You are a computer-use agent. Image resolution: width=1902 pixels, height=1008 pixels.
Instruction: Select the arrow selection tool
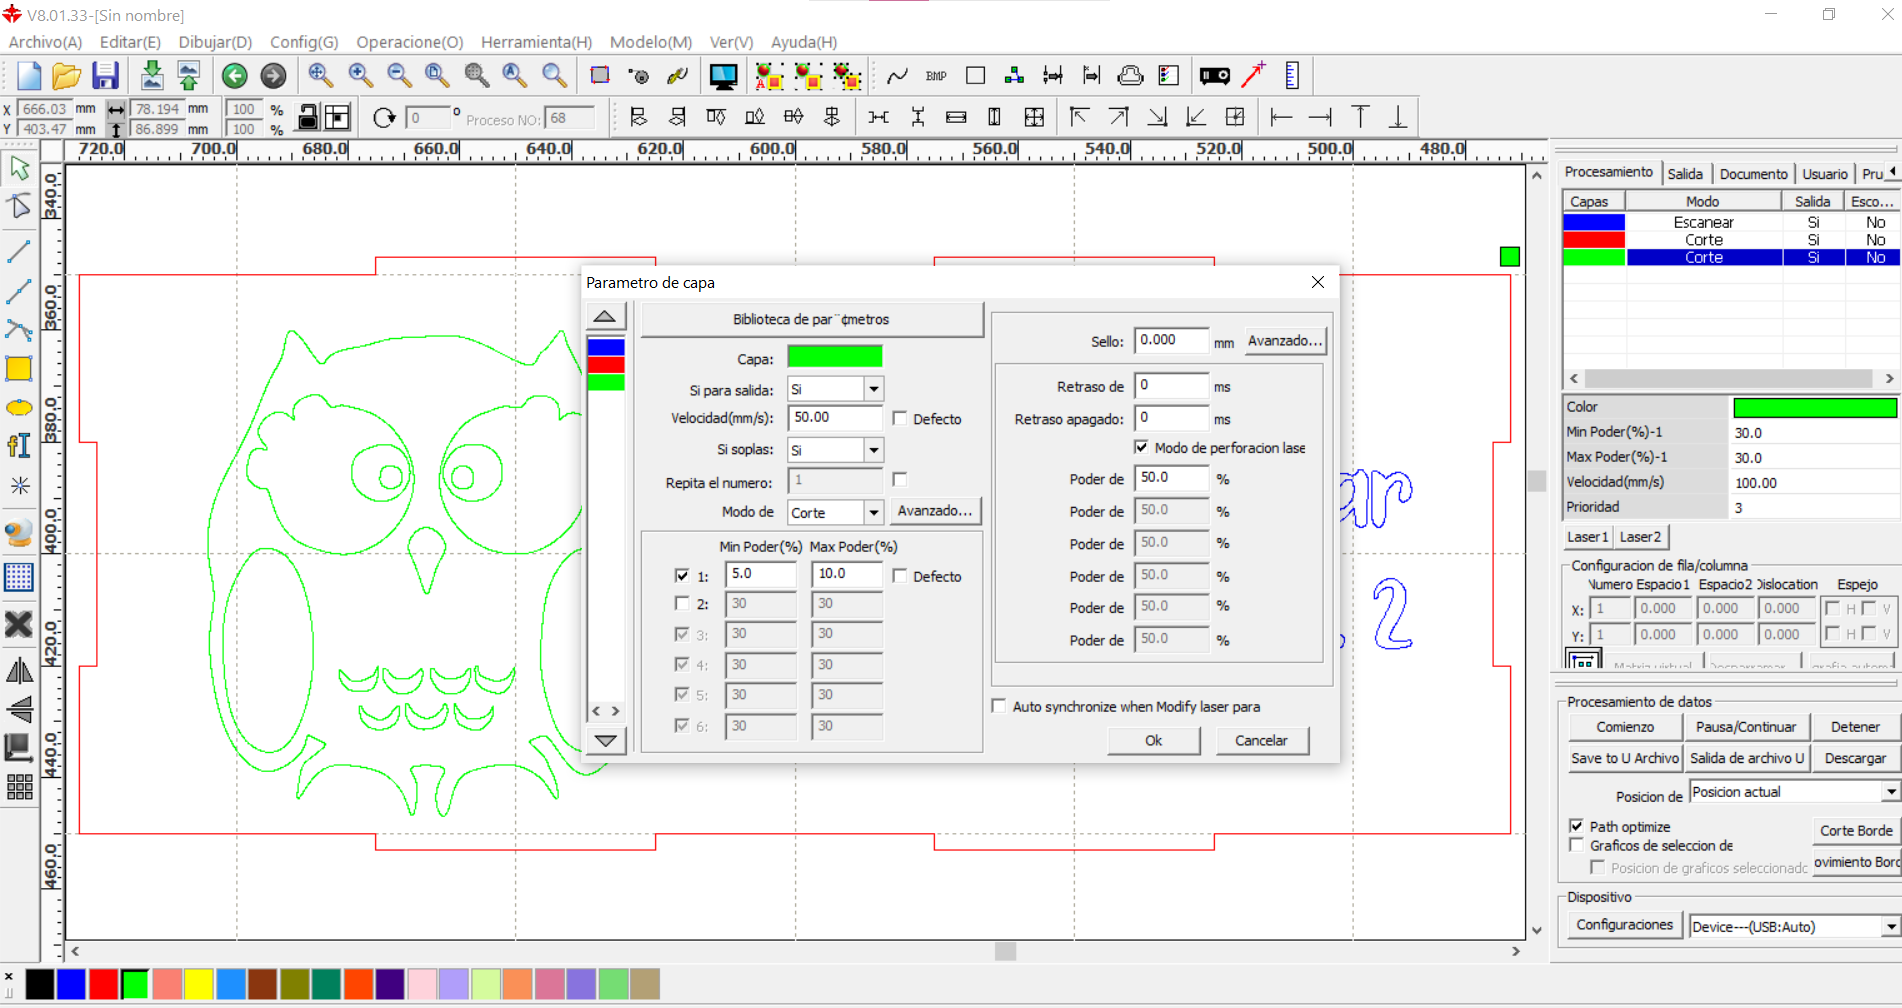click(19, 169)
